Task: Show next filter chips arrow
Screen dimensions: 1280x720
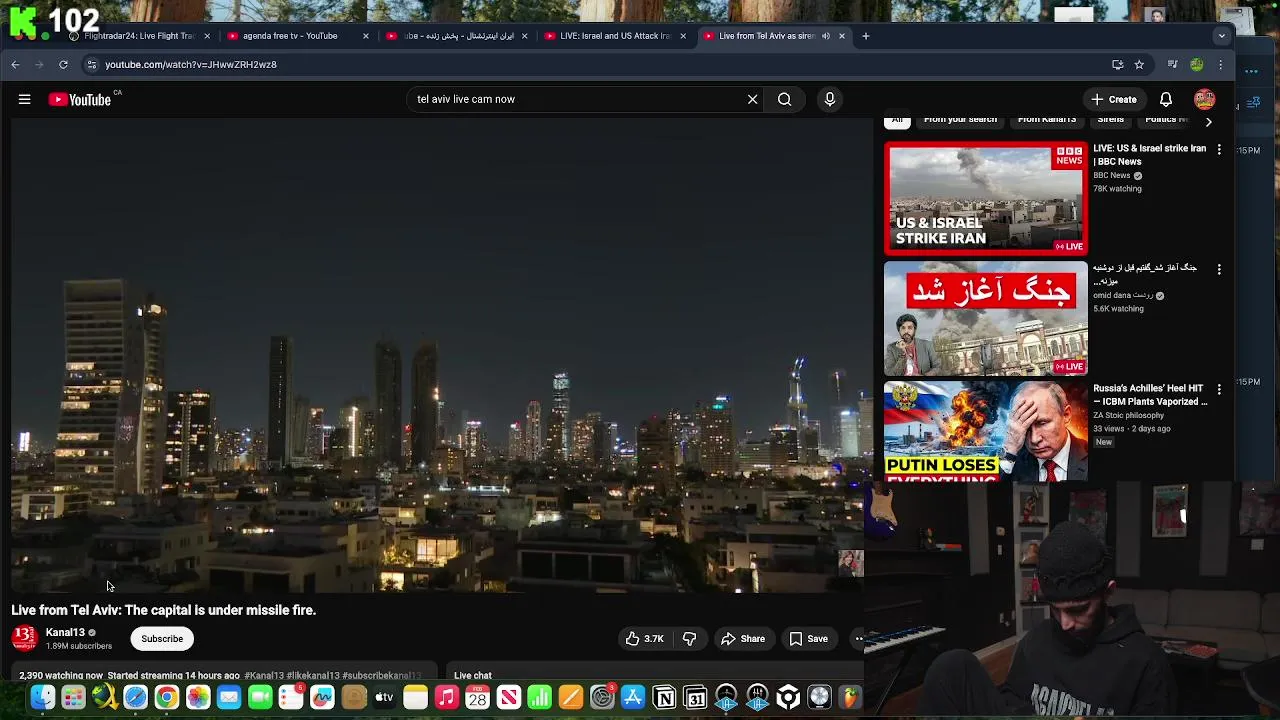Action: pos(1208,121)
